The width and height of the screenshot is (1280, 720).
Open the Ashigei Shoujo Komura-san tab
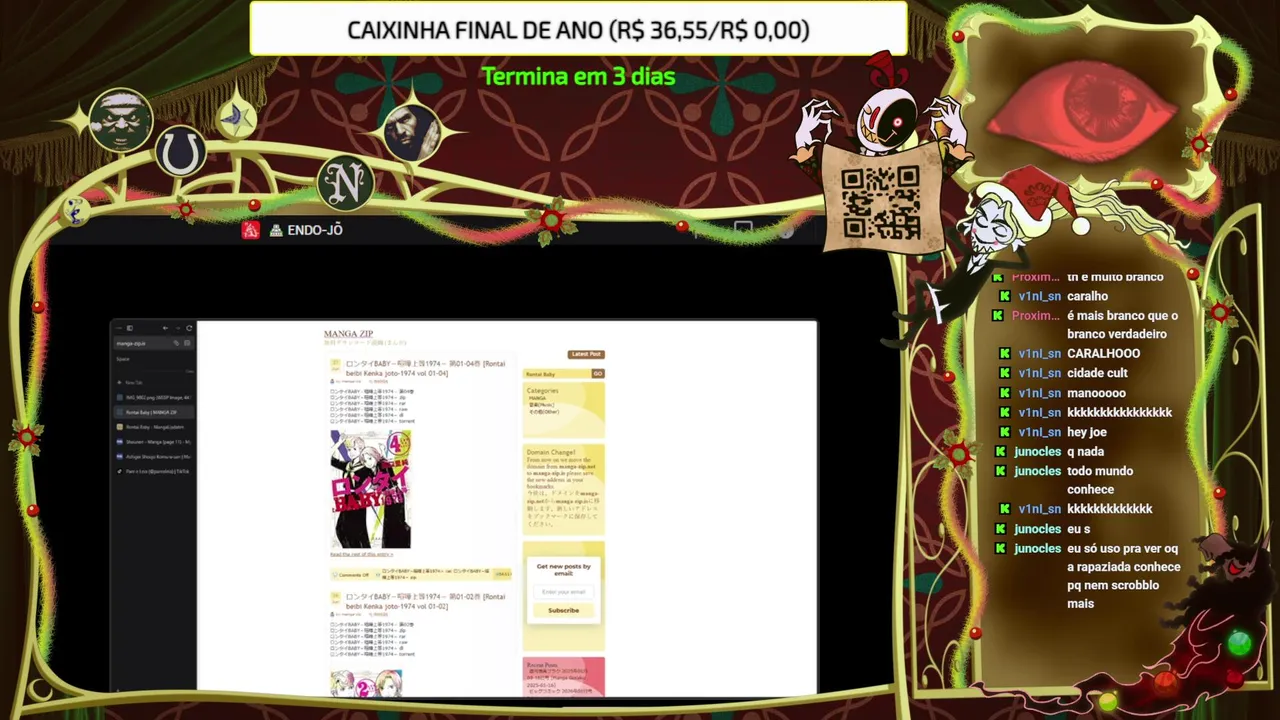click(x=153, y=456)
